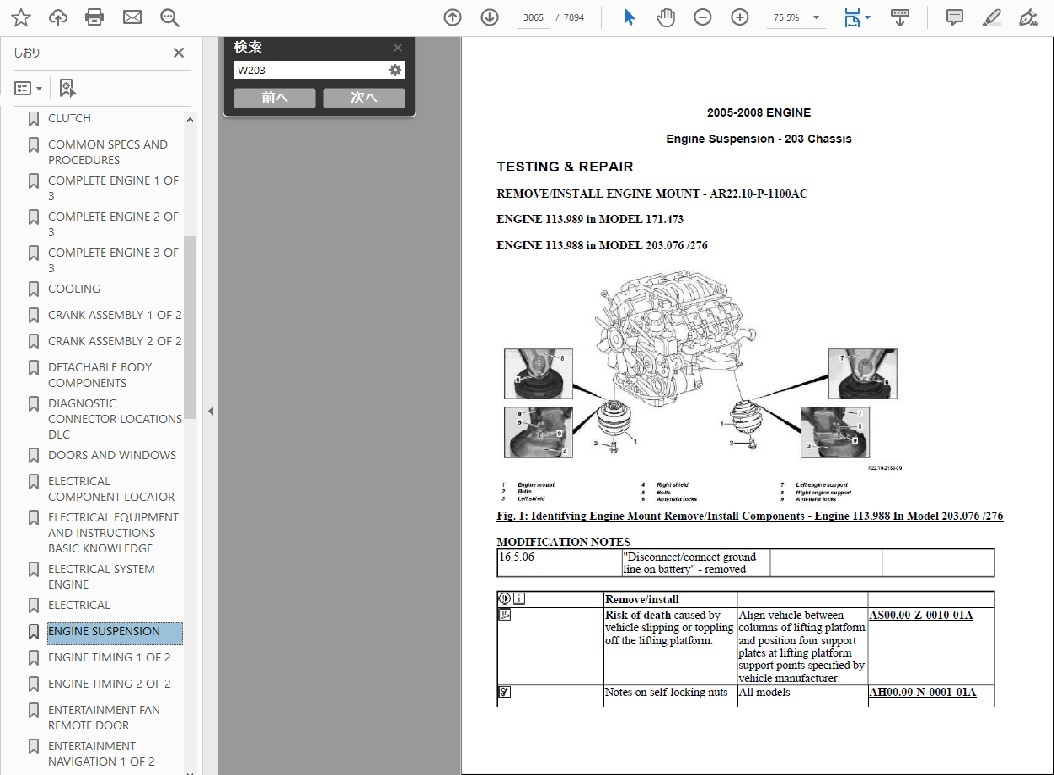Open DETACHABLE BODY COMPONENTS bookmark

pos(100,375)
